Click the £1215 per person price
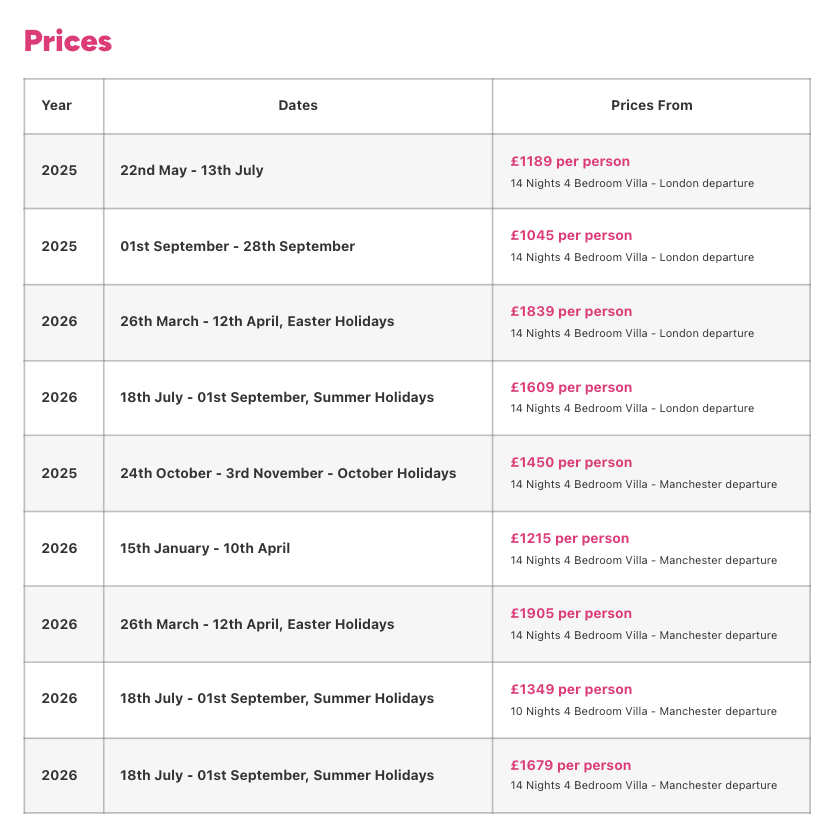838x832 pixels. coord(570,539)
